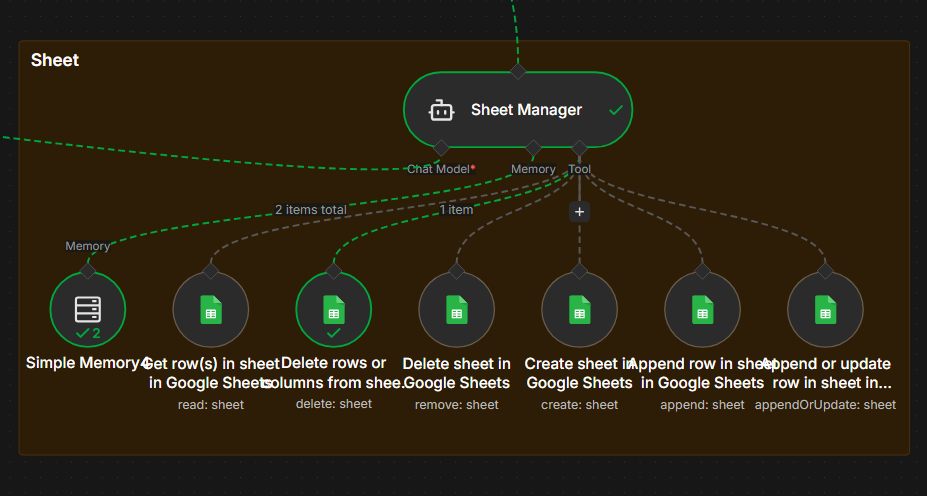Click diamond connector atop Delete sheet node
927x496 pixels.
[x=456, y=271]
